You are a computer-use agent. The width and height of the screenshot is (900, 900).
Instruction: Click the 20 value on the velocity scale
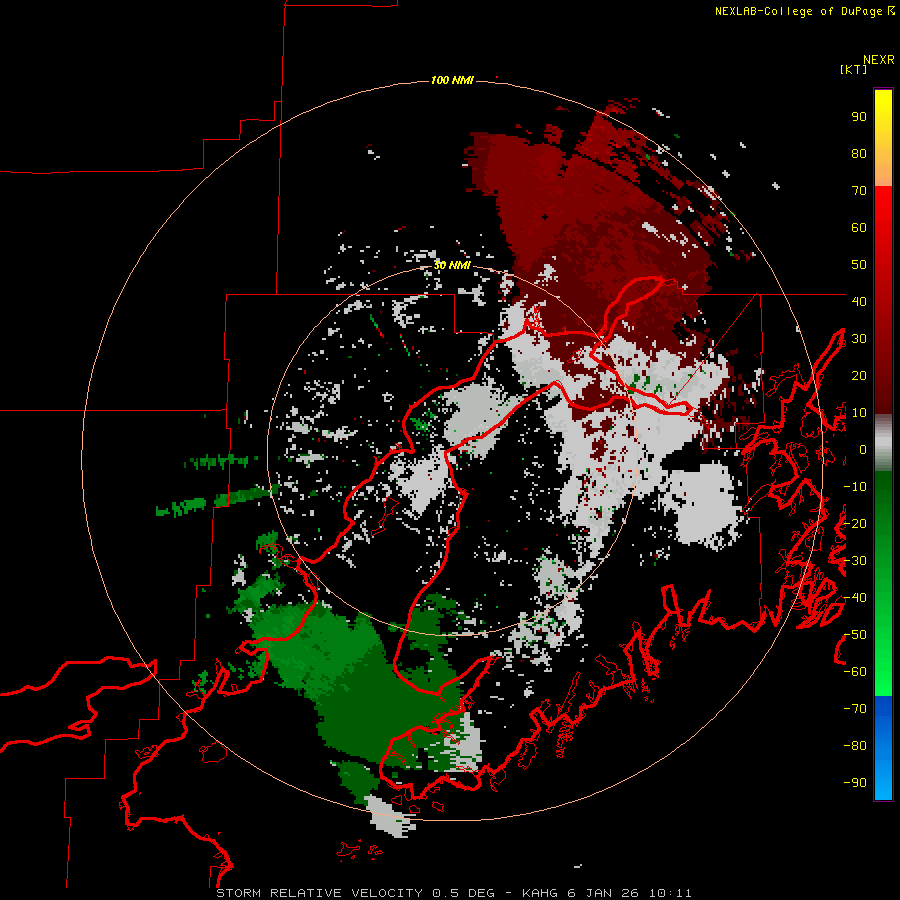(859, 375)
